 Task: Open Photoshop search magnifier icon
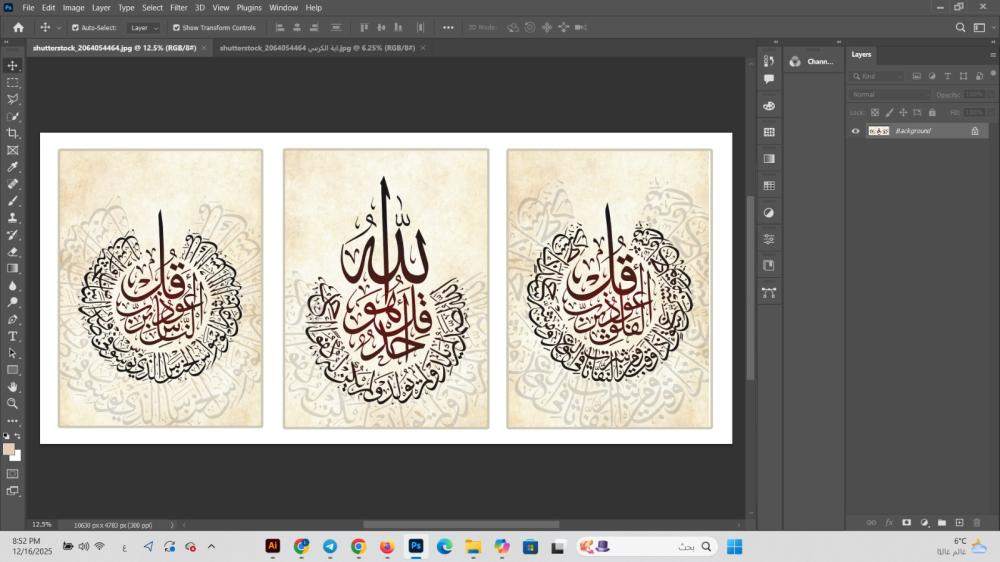tap(960, 28)
